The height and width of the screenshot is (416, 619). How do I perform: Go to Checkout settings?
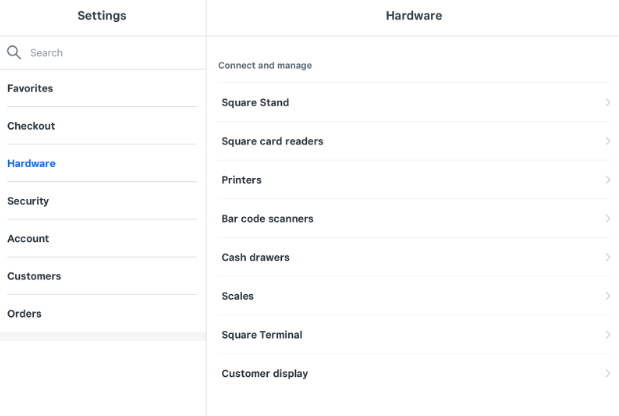click(31, 126)
